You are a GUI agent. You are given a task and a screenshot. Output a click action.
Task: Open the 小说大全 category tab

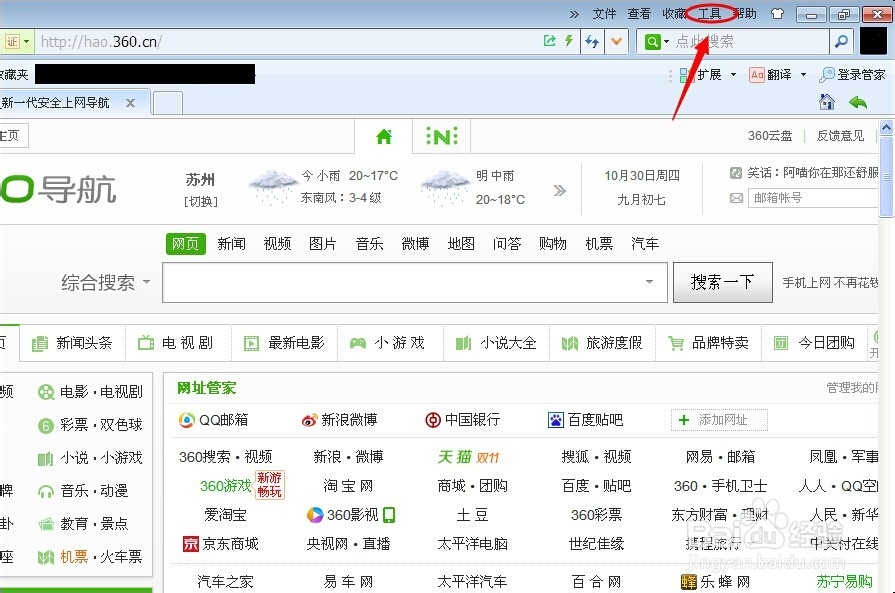coord(497,343)
